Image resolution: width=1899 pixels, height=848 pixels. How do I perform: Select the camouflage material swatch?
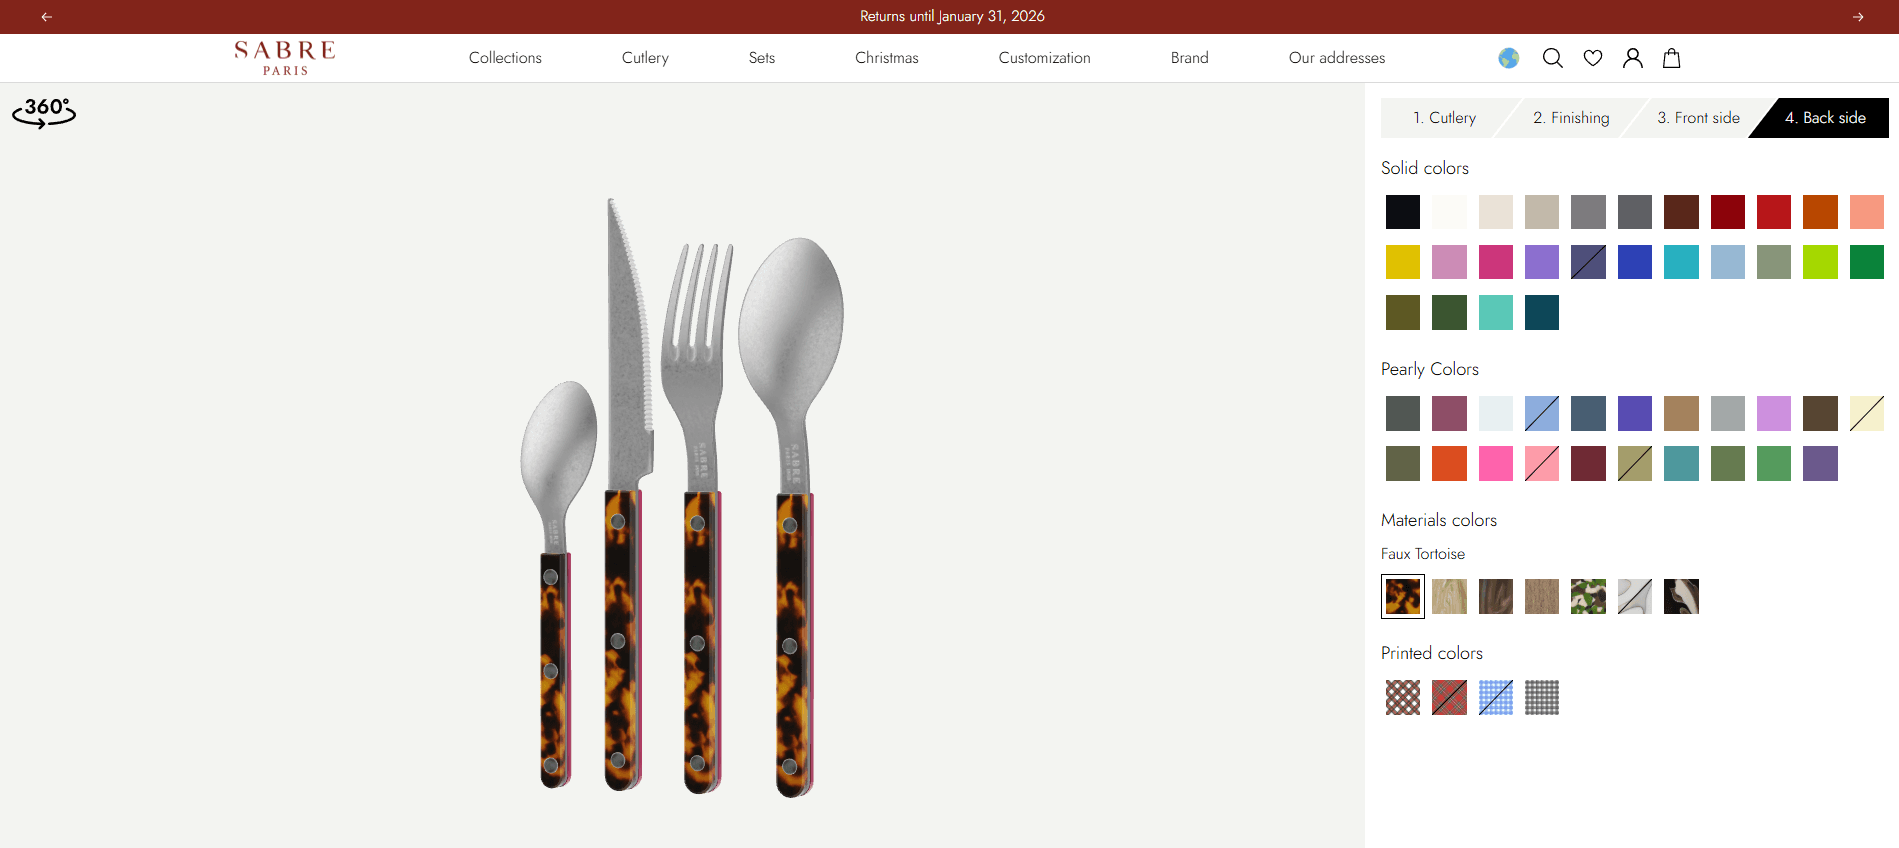click(x=1588, y=597)
